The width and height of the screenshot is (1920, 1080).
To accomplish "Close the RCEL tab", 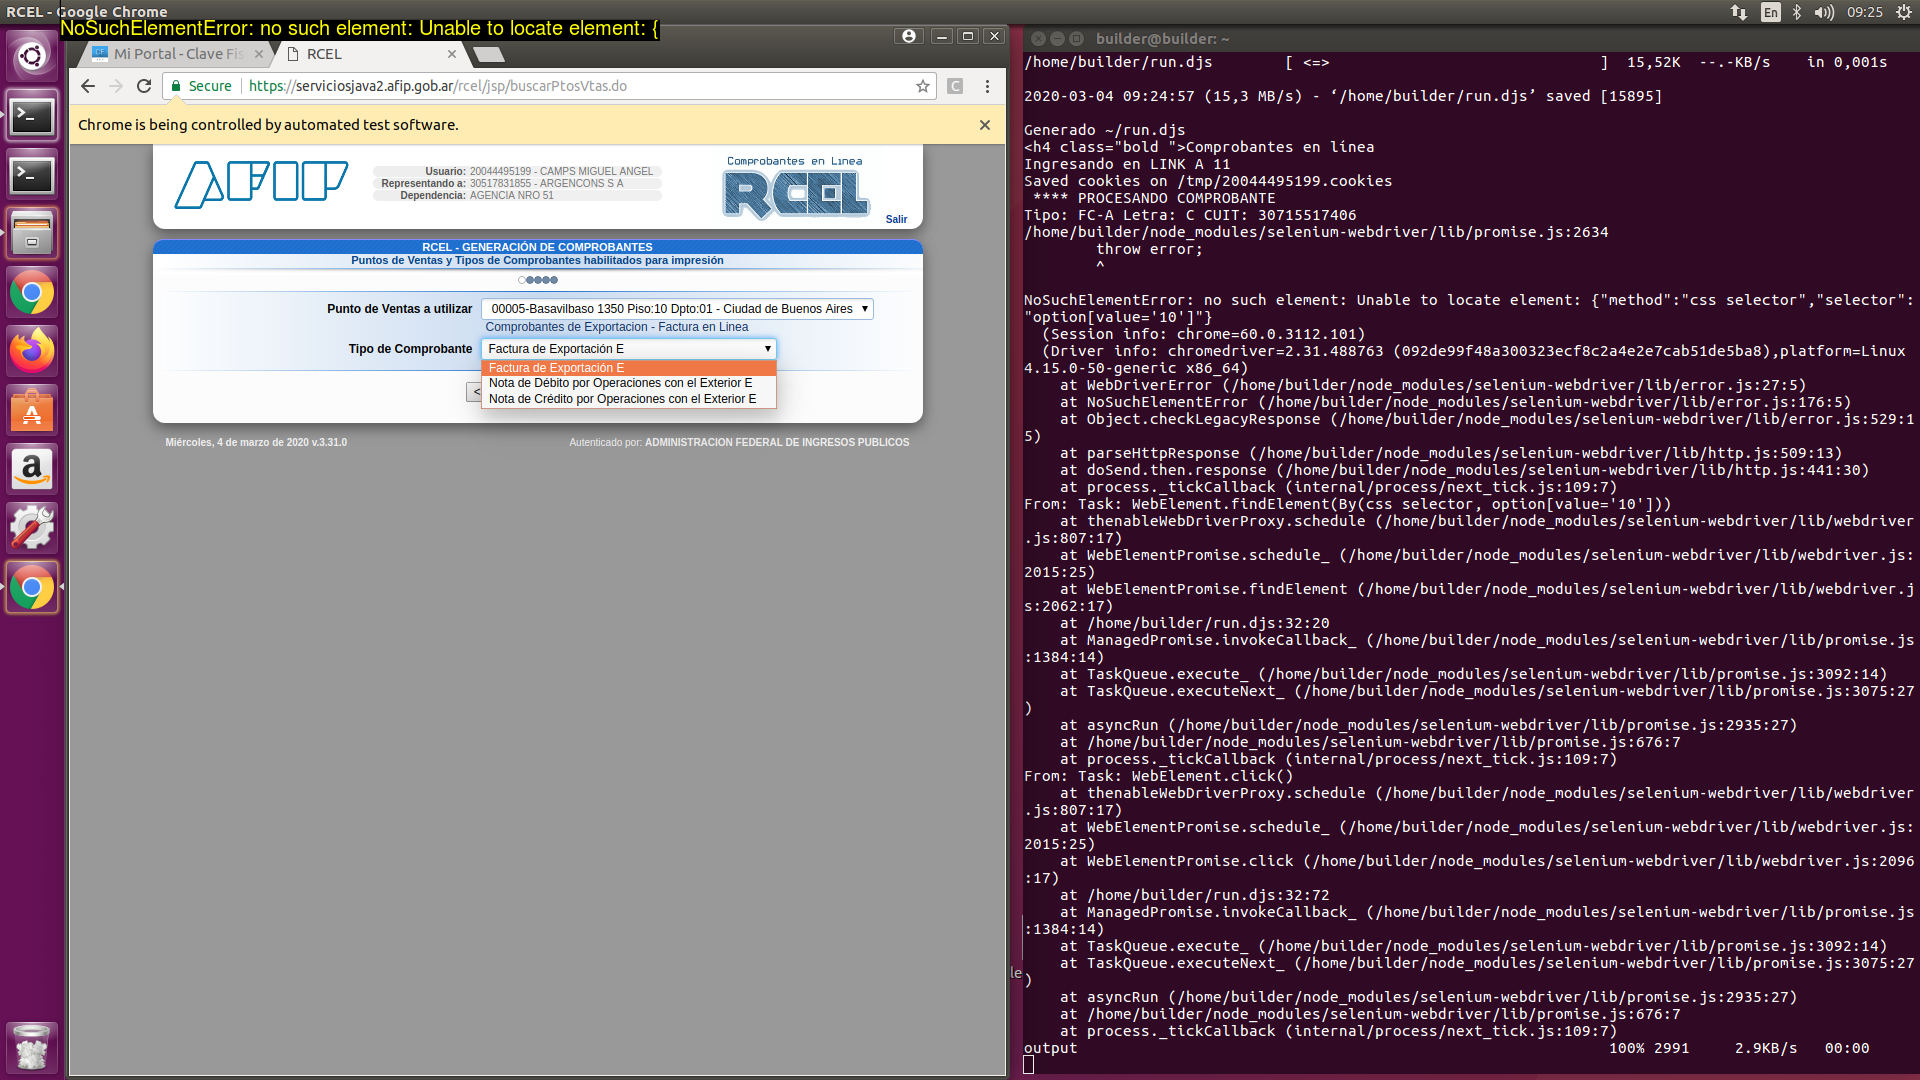I will [x=452, y=54].
